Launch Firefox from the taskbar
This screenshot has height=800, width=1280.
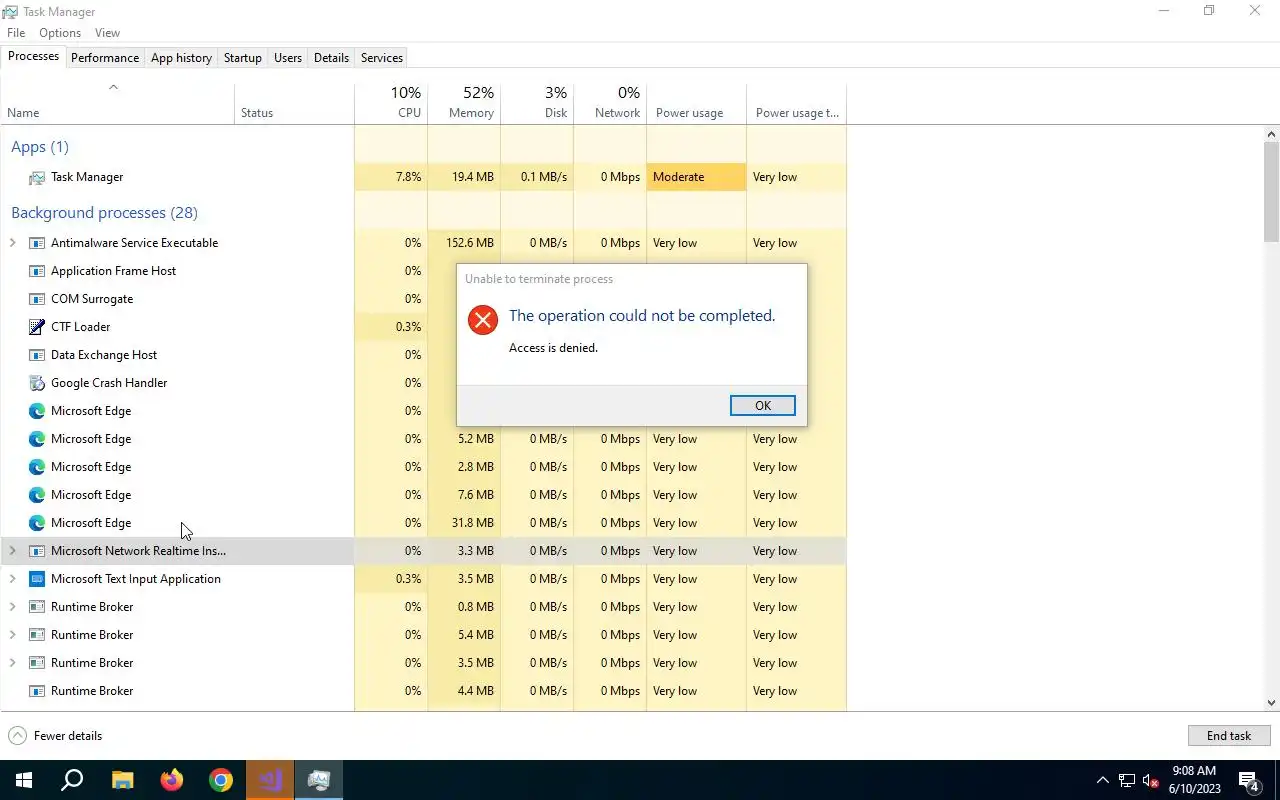[x=172, y=780]
